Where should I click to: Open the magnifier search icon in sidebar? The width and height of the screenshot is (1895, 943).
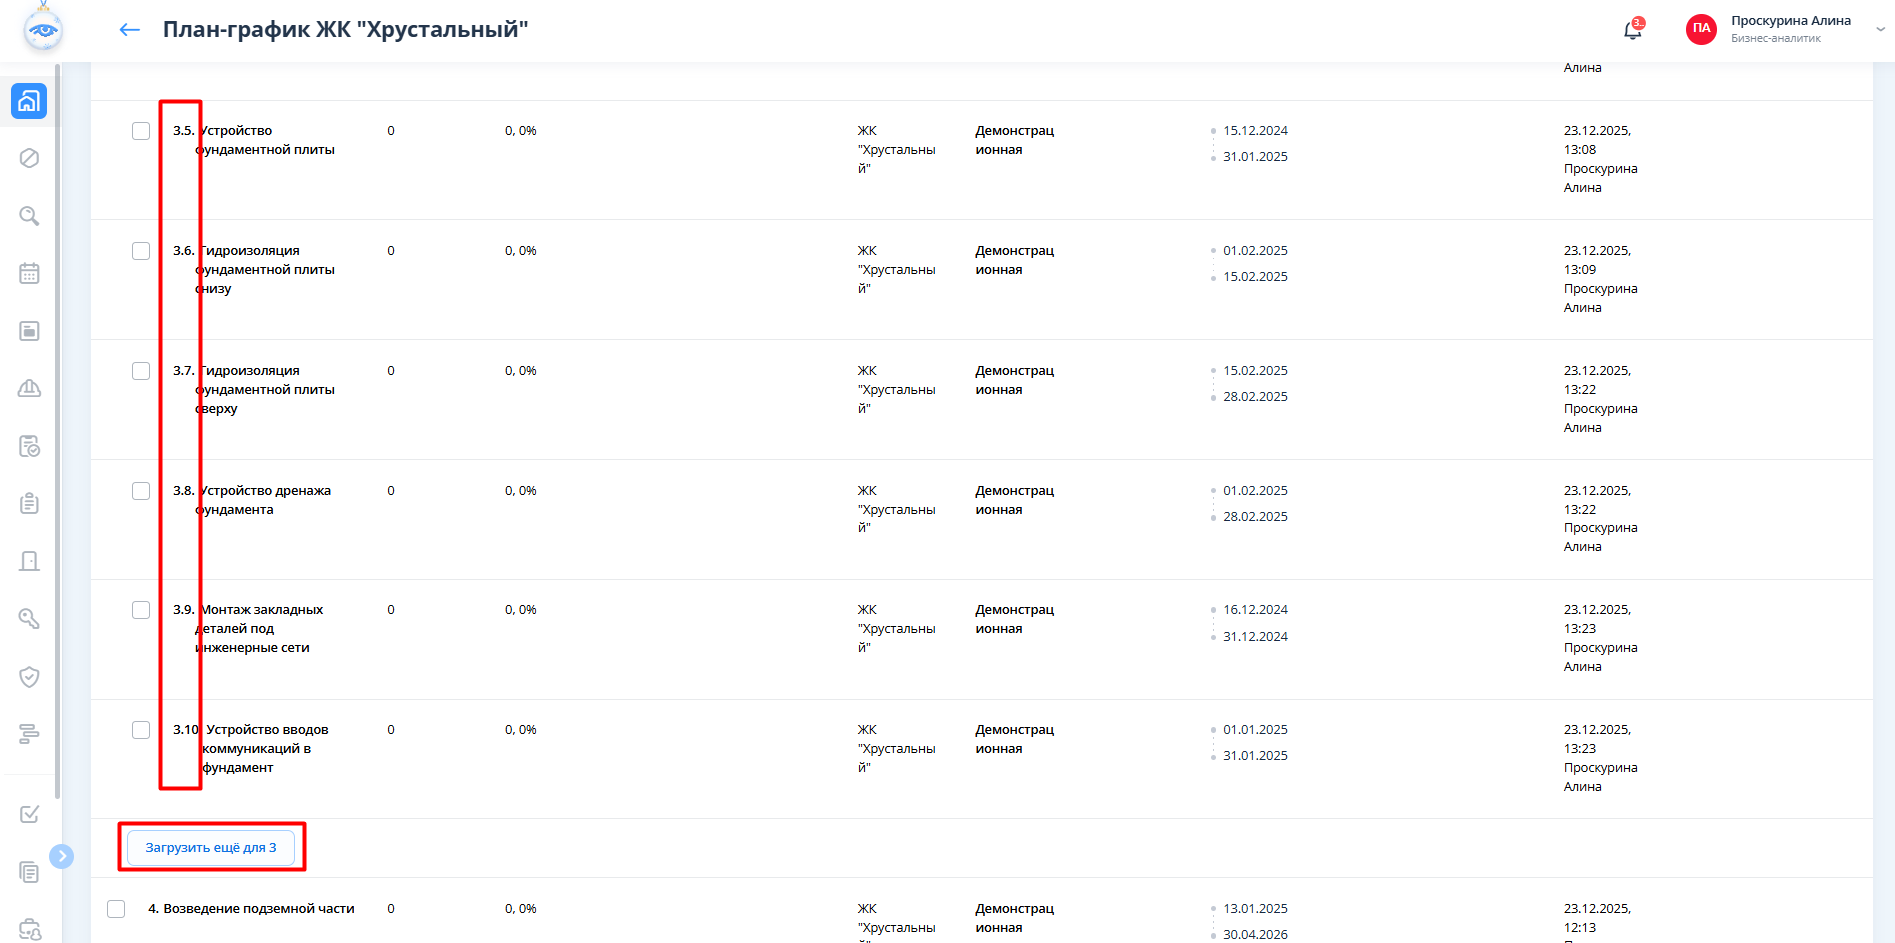tap(29, 216)
